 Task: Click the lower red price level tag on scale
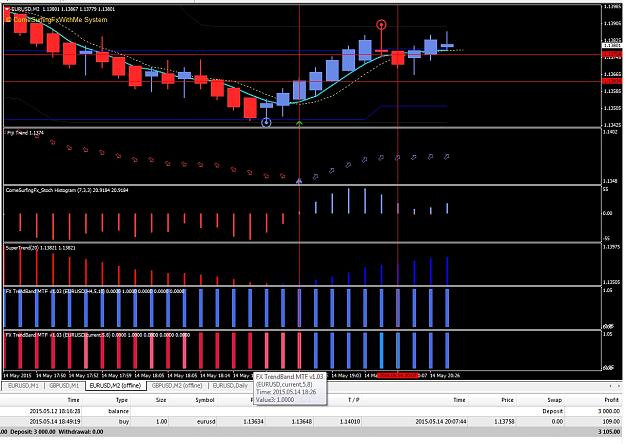613,81
